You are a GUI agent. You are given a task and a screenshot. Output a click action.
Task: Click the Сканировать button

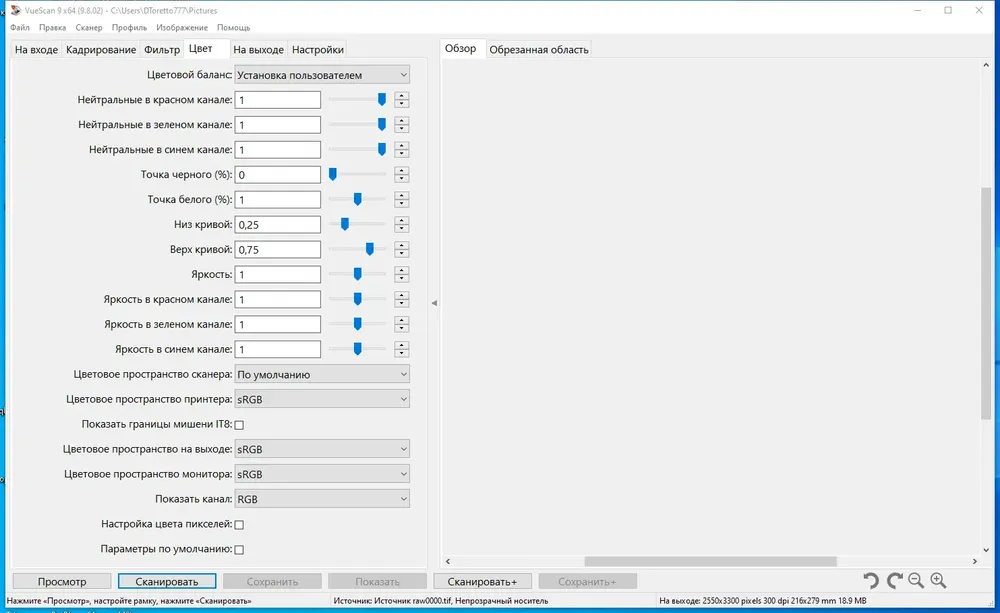pyautogui.click(x=166, y=581)
